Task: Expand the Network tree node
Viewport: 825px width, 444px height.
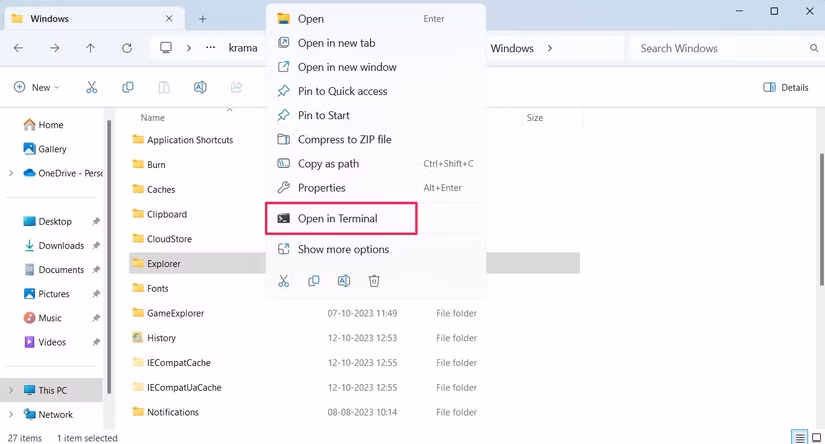Action: [11, 415]
